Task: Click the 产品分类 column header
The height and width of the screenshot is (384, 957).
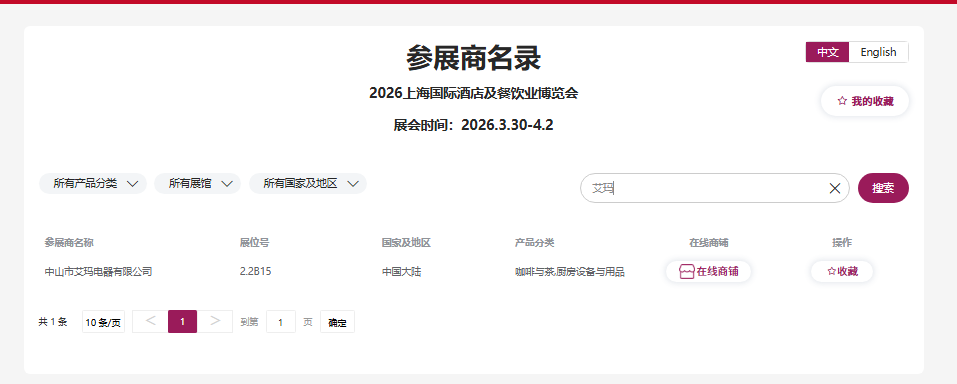Action: tap(534, 242)
